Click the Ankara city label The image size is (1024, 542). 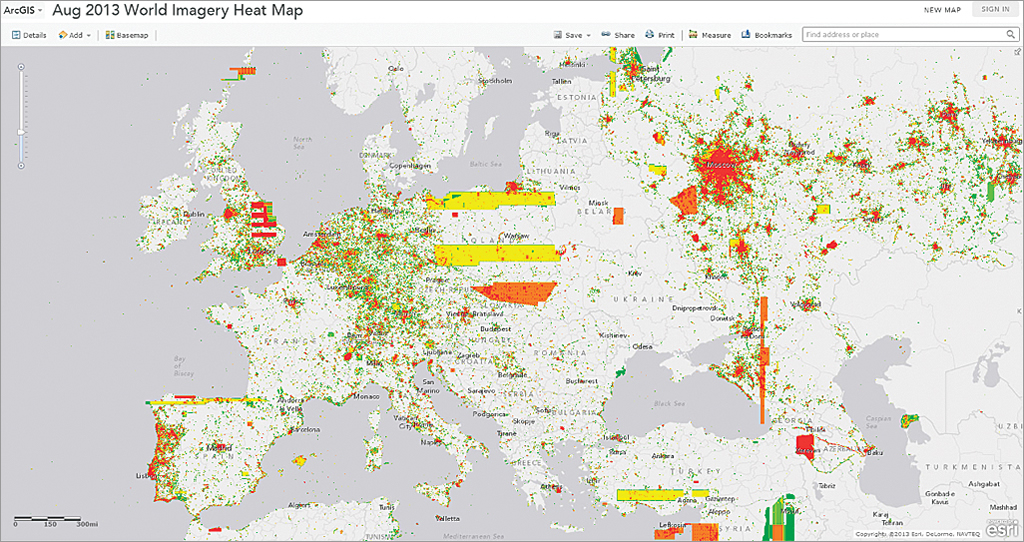(664, 455)
